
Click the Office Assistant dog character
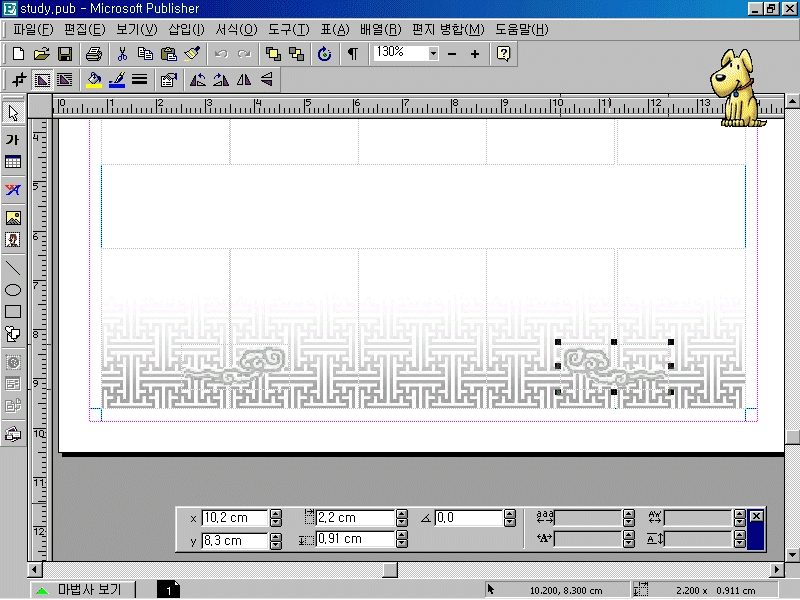pyautogui.click(x=737, y=88)
